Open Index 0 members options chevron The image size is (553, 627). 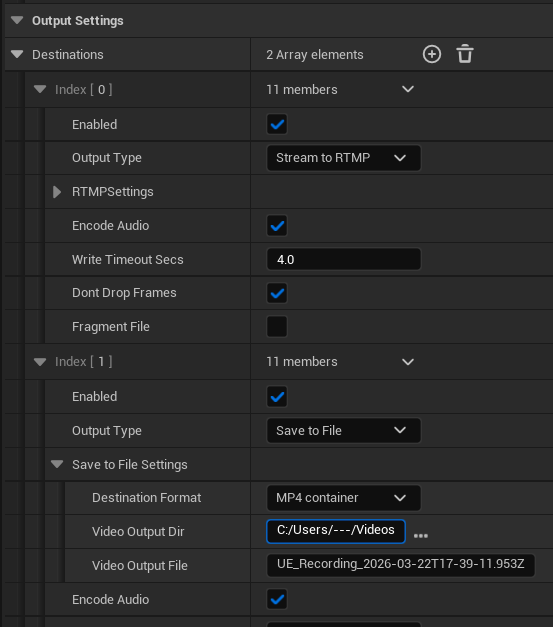point(408,89)
